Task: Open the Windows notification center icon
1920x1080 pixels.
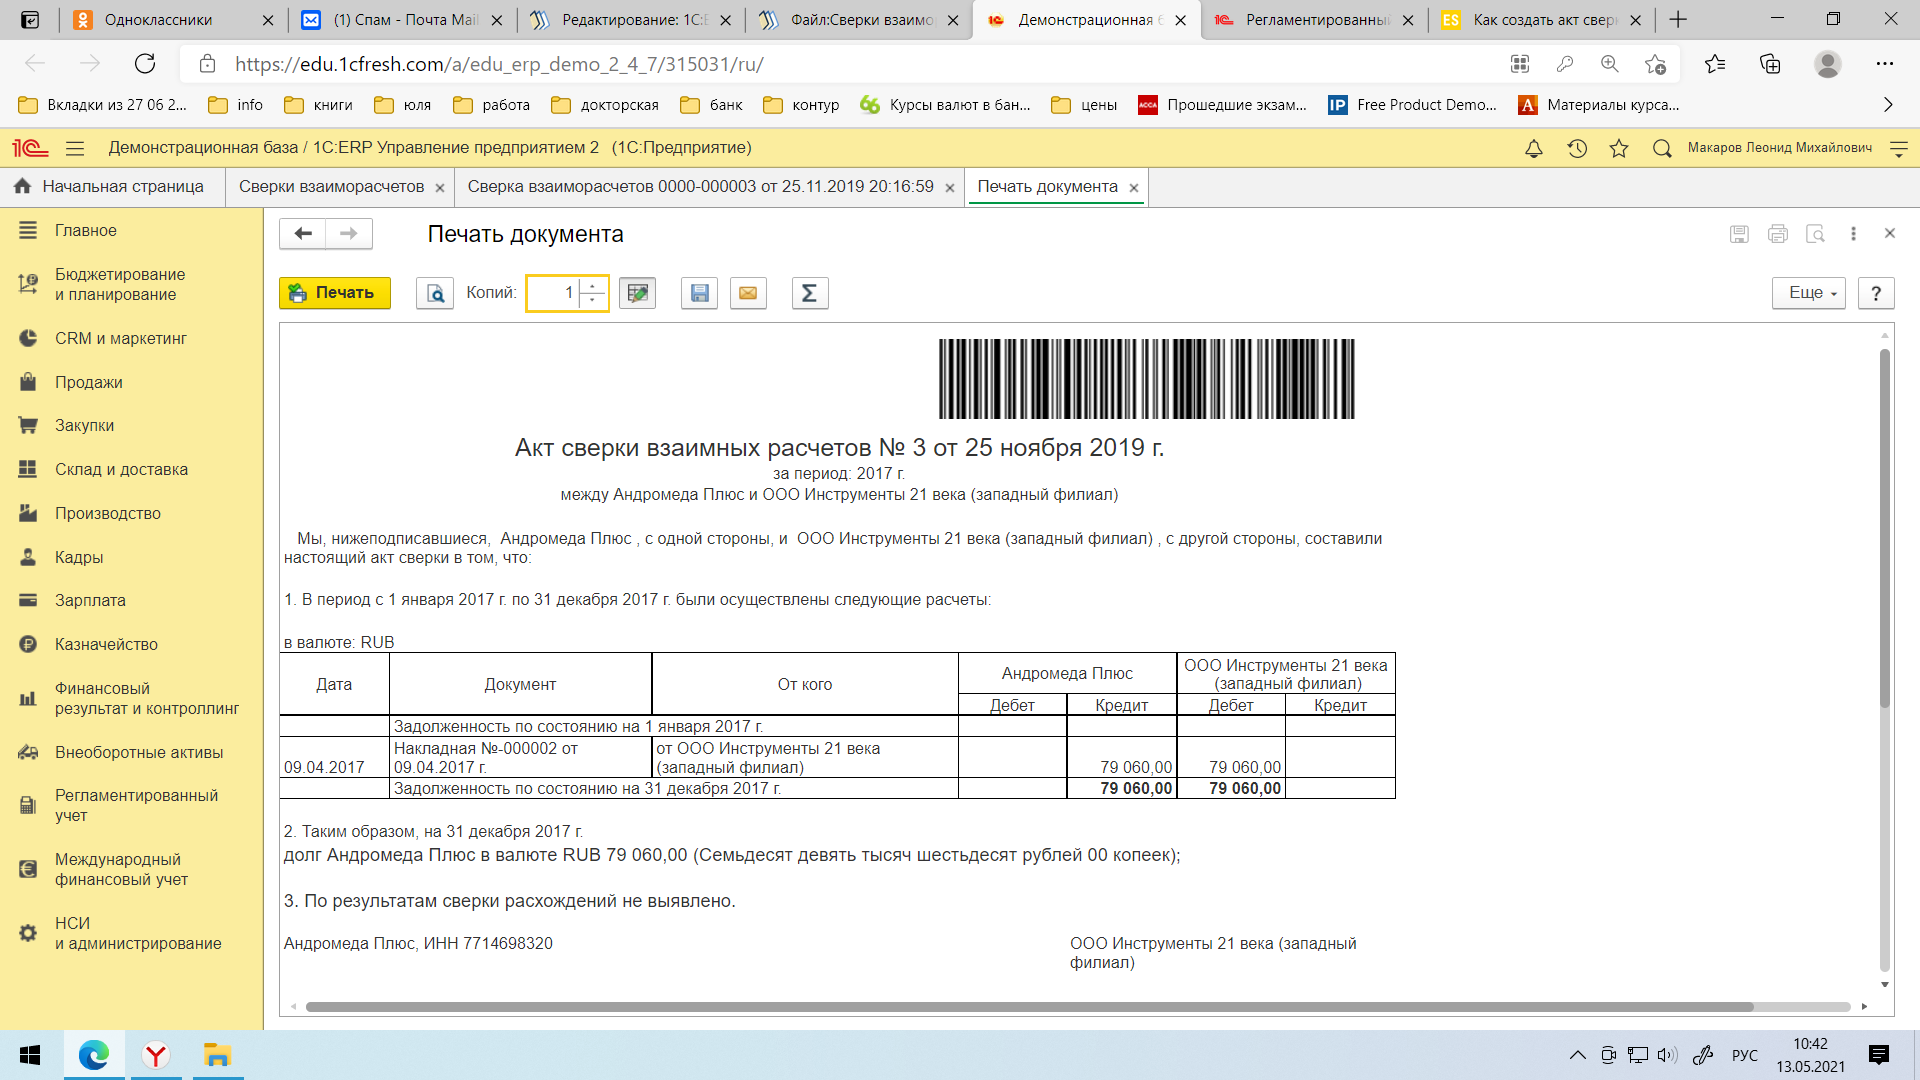Action: pyautogui.click(x=1878, y=1055)
